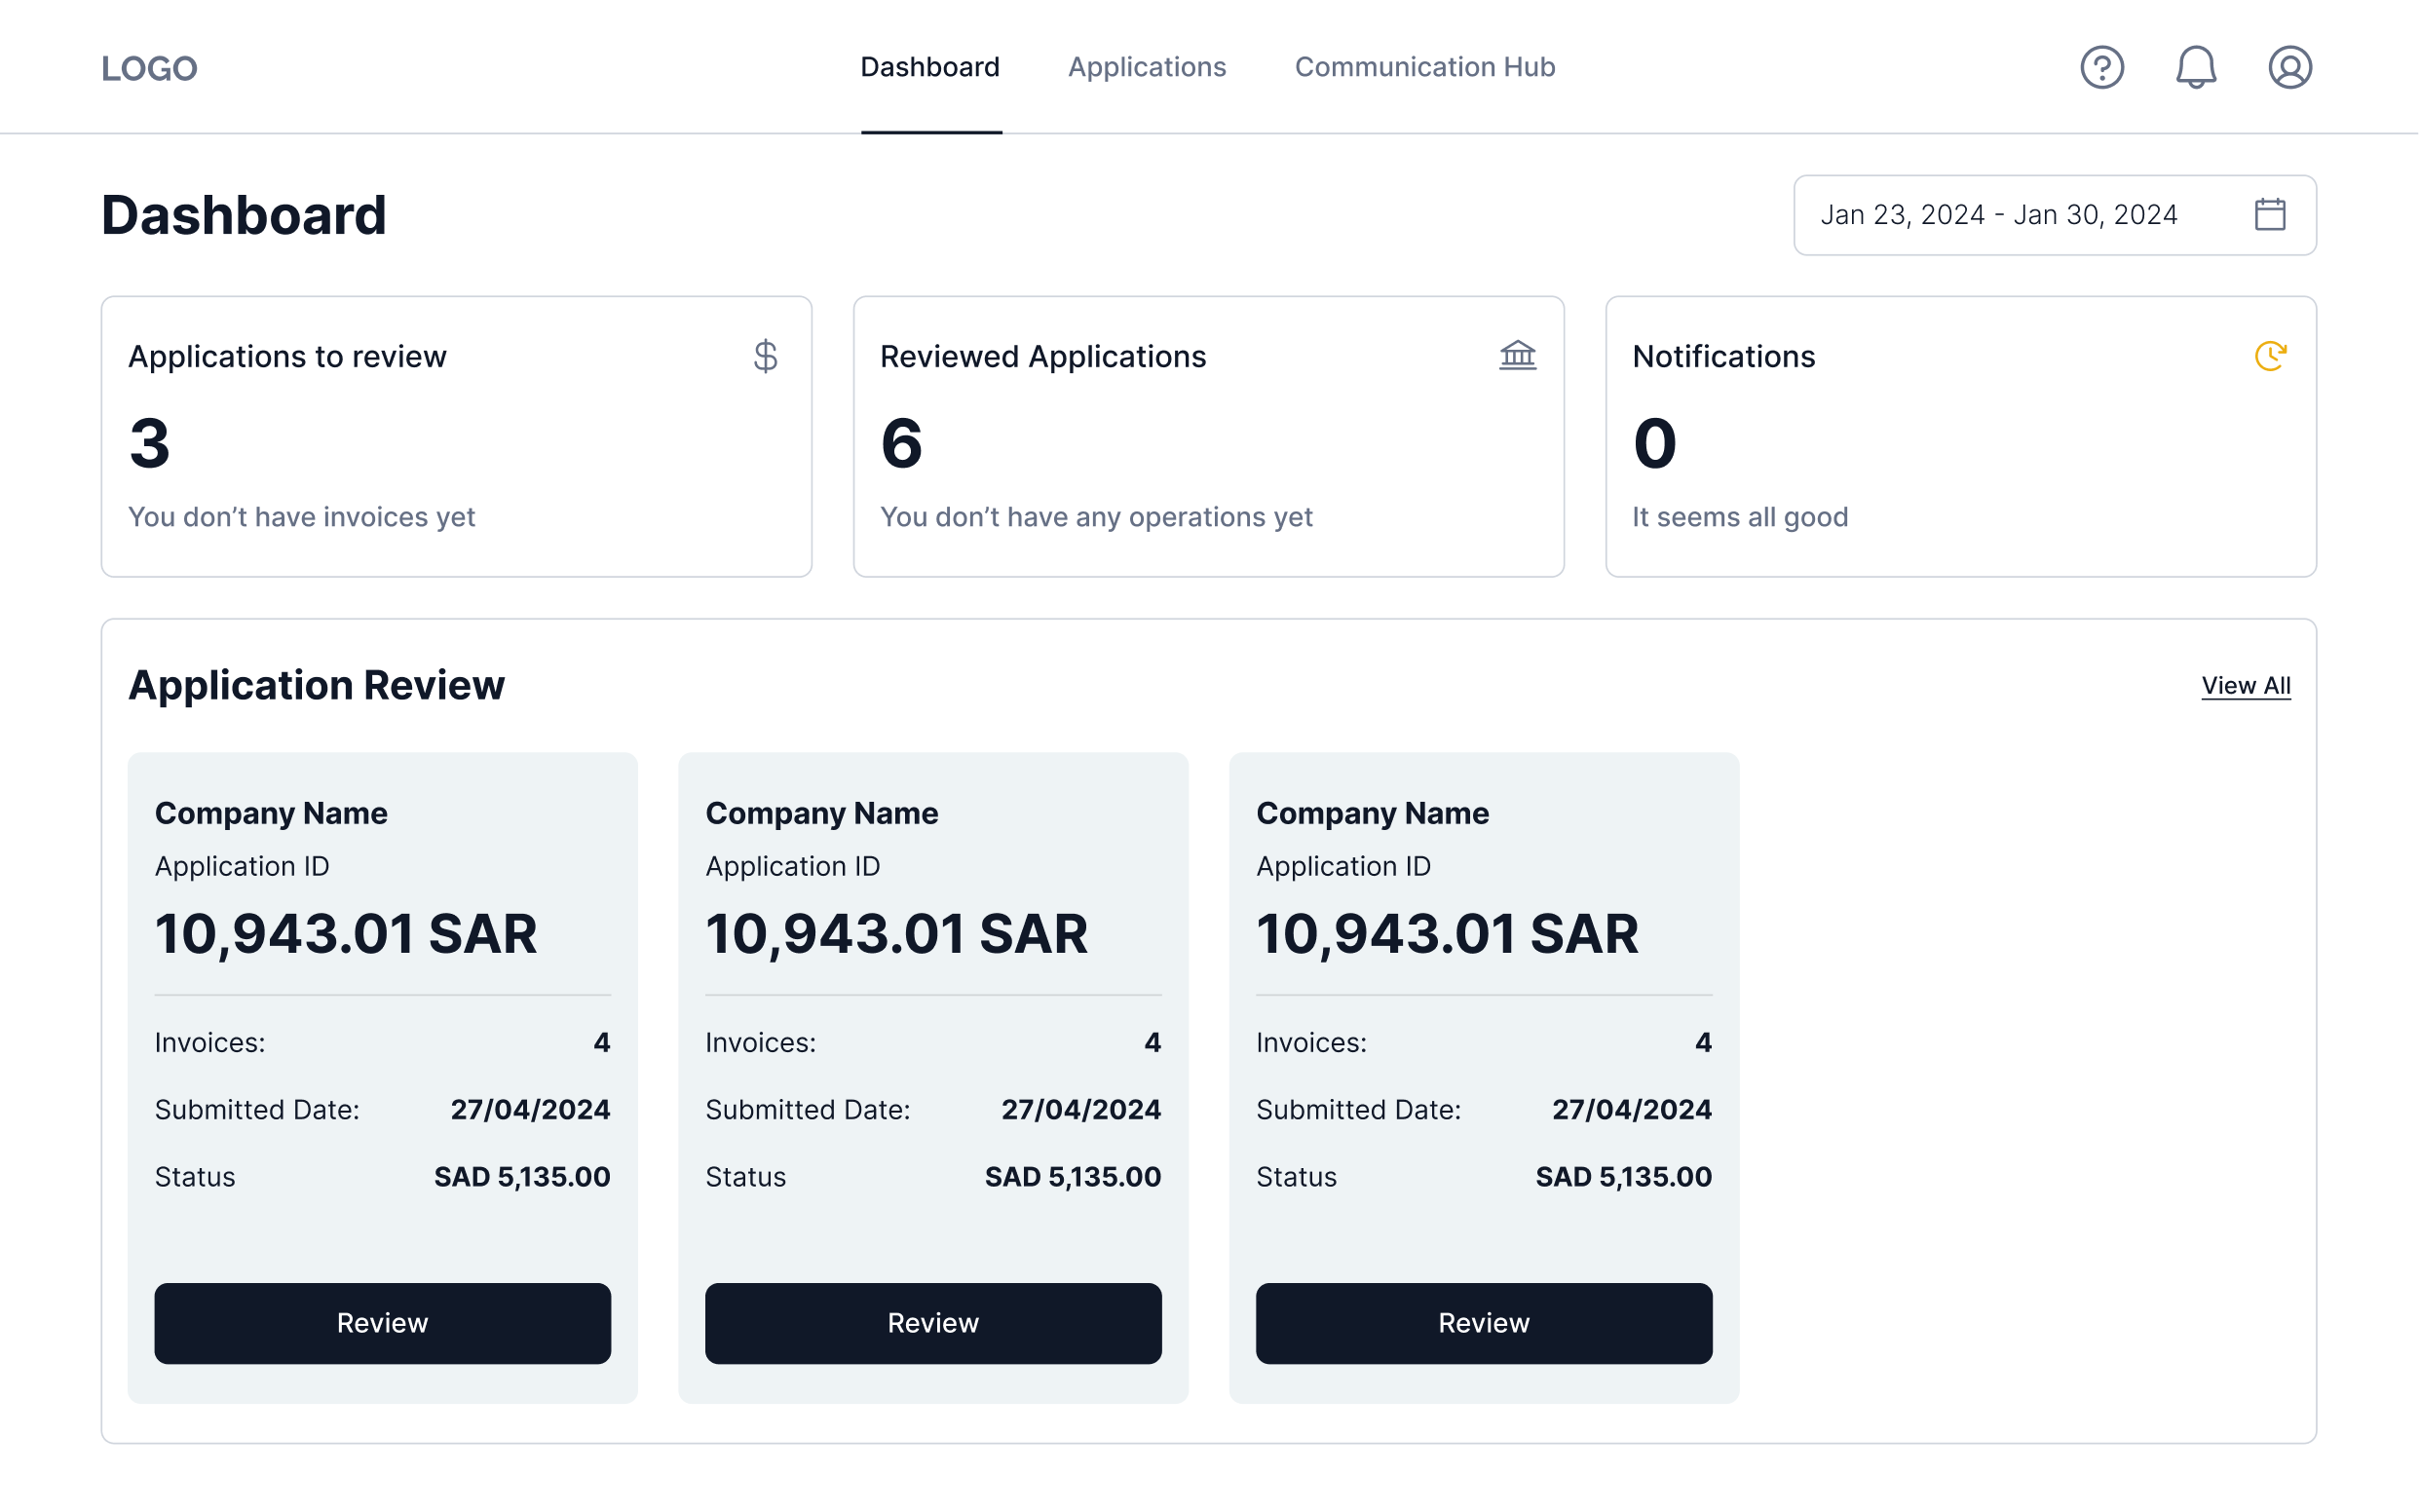Click the dollar icon on Applications to review card
Image resolution: width=2419 pixels, height=1512 pixels.
point(766,356)
